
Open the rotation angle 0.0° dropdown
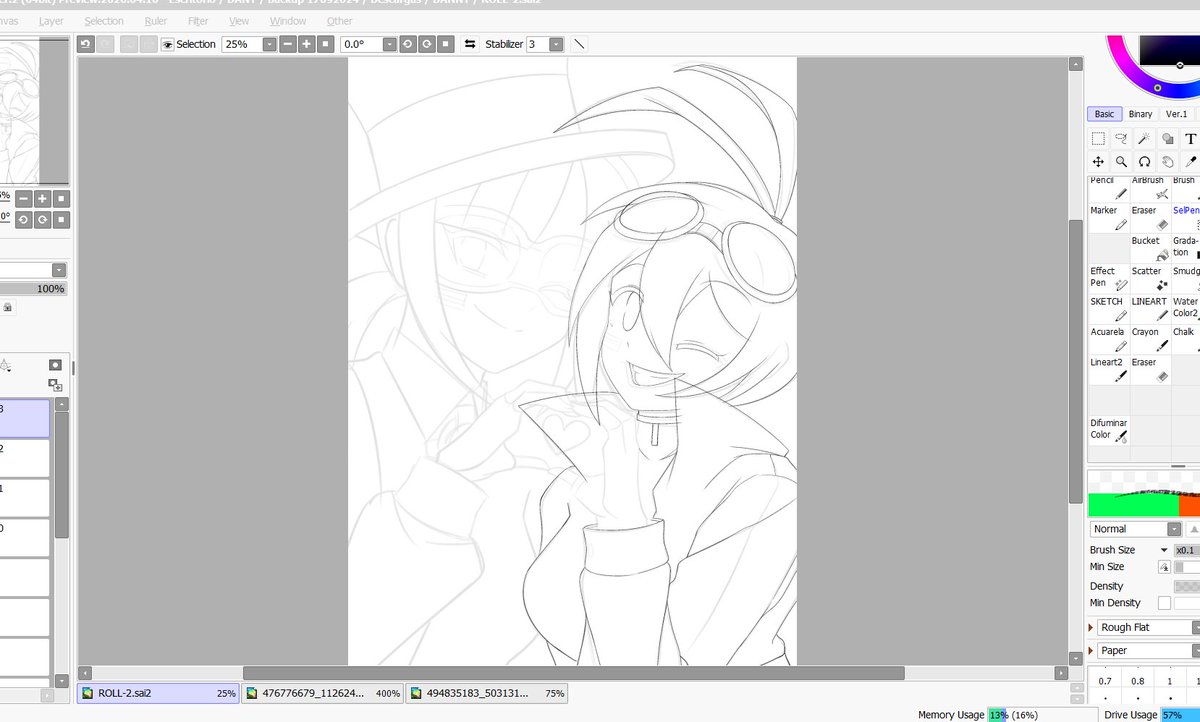[389, 44]
